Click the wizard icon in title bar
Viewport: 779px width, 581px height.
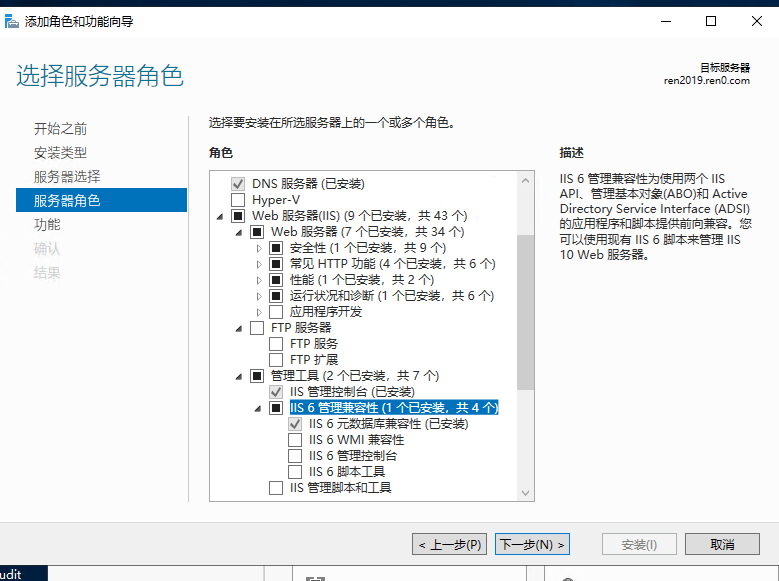13,21
